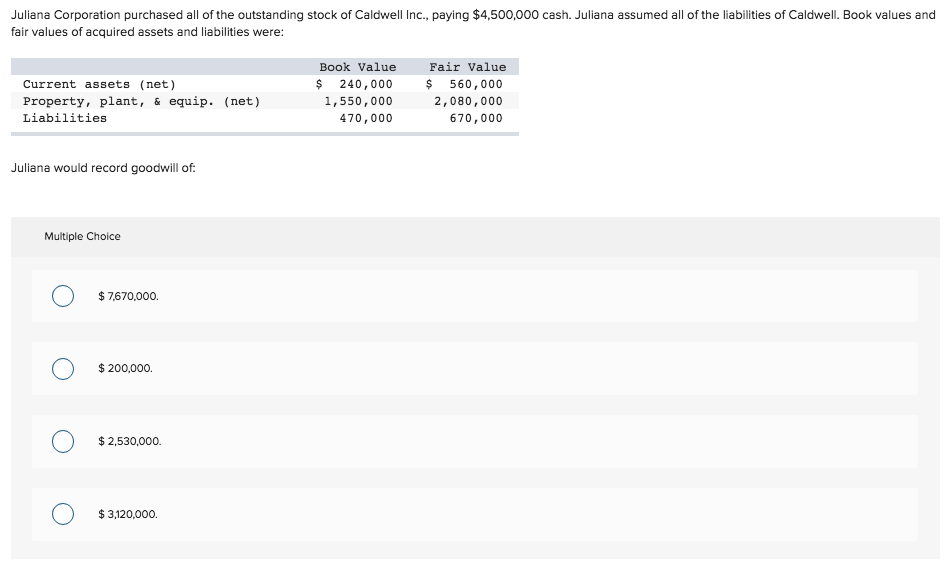
Task: Click the '$ 3,120,000.' answer label
Action: click(x=128, y=514)
